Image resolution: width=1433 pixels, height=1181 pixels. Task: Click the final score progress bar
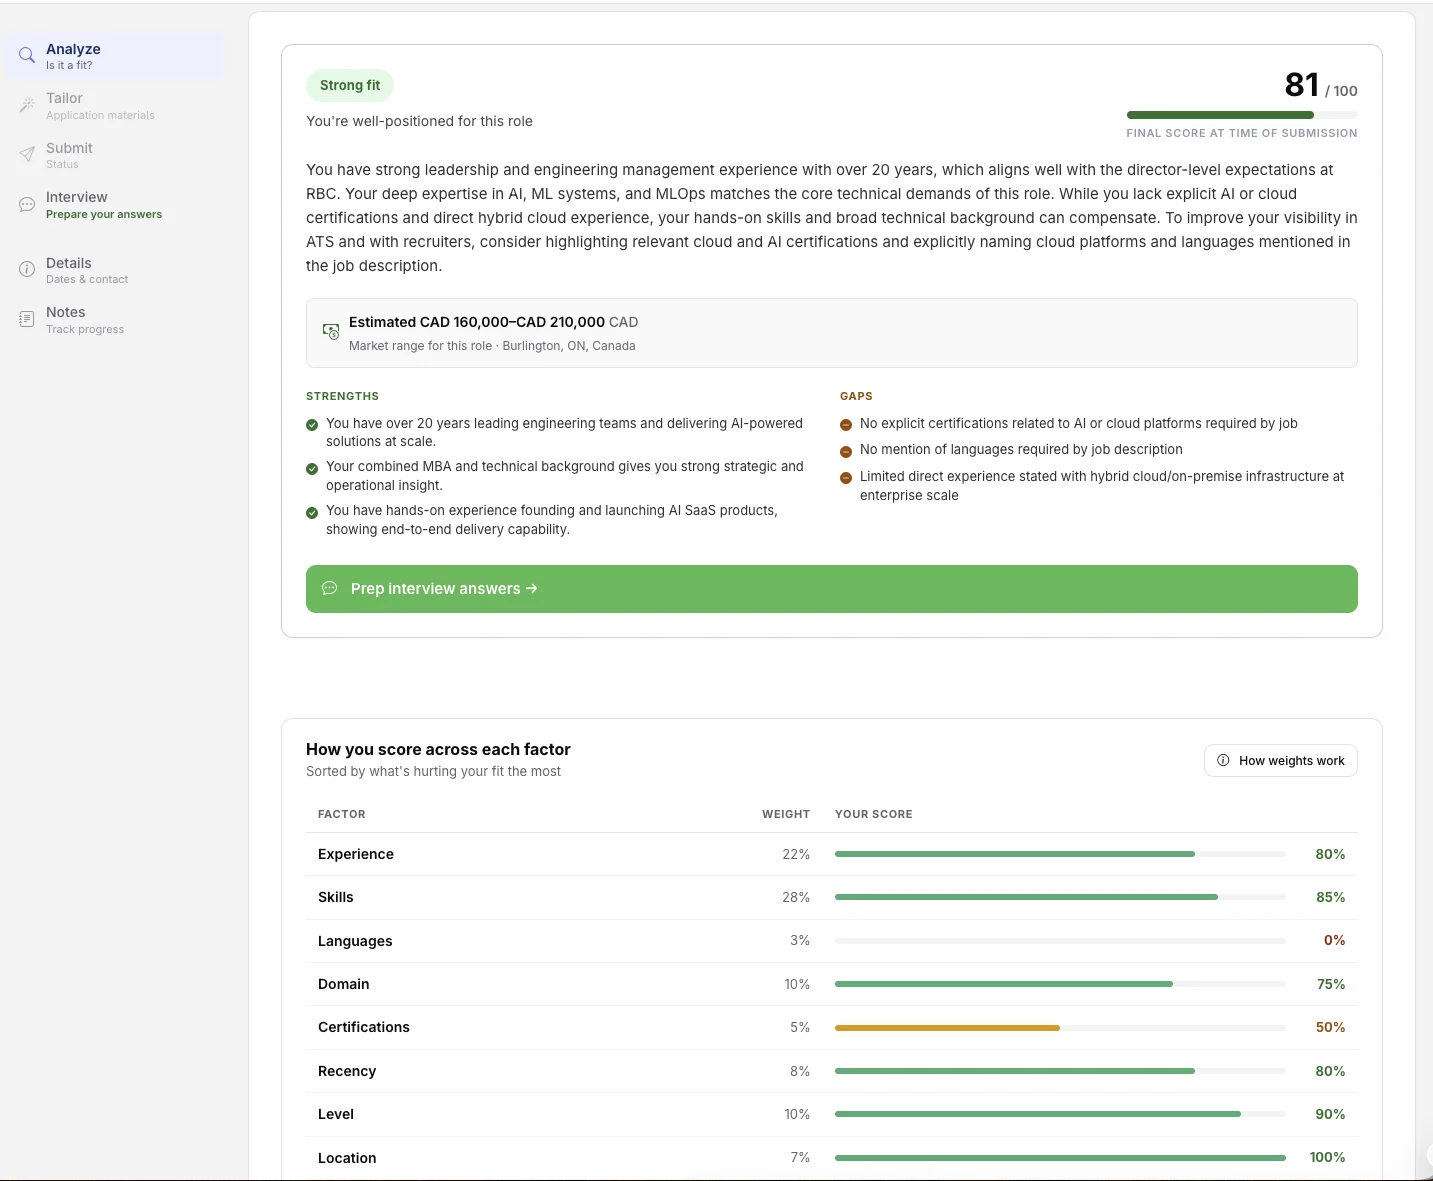[1241, 115]
